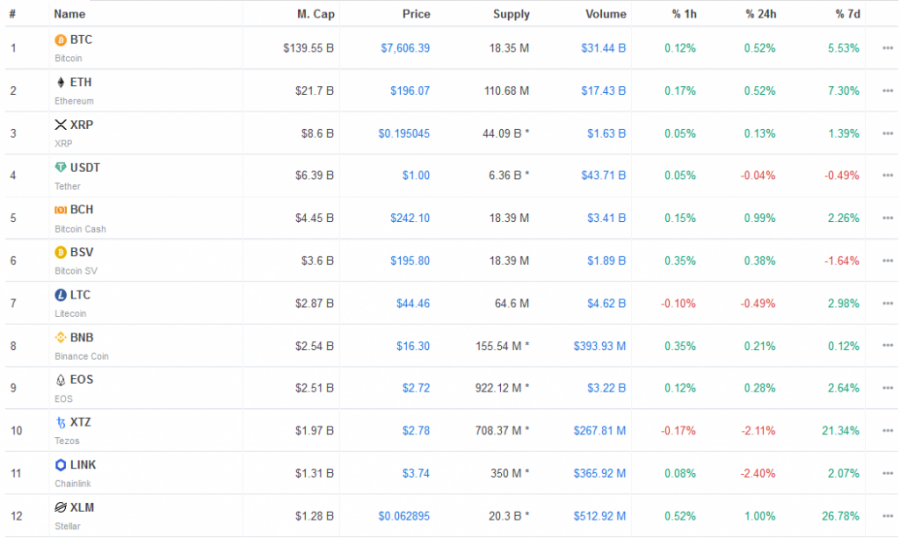Click the Binance Coin BNB icon

pos(60,337)
